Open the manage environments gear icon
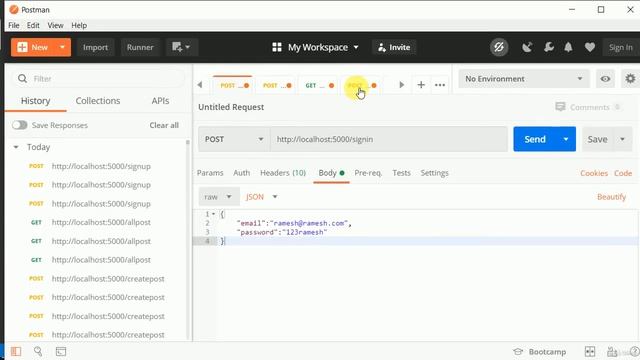 (x=630, y=78)
